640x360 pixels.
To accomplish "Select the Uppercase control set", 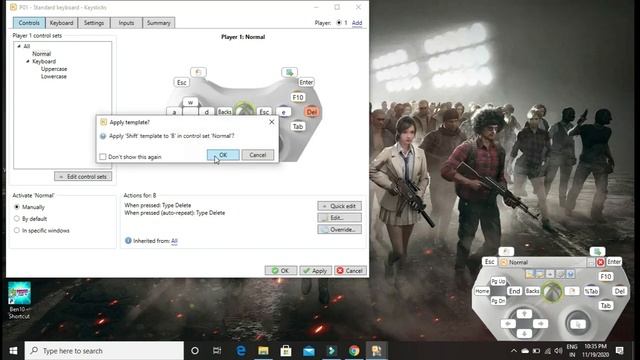I will click(x=54, y=69).
